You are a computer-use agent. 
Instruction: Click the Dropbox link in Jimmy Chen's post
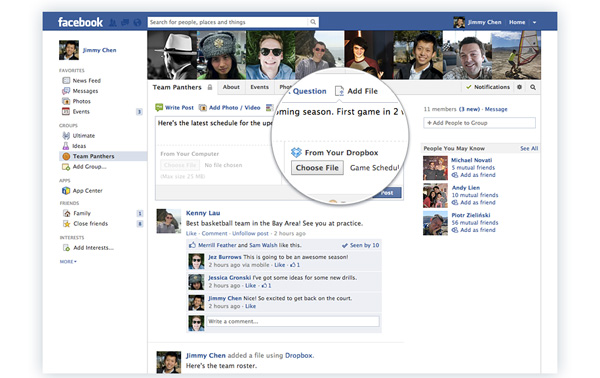[x=299, y=355]
